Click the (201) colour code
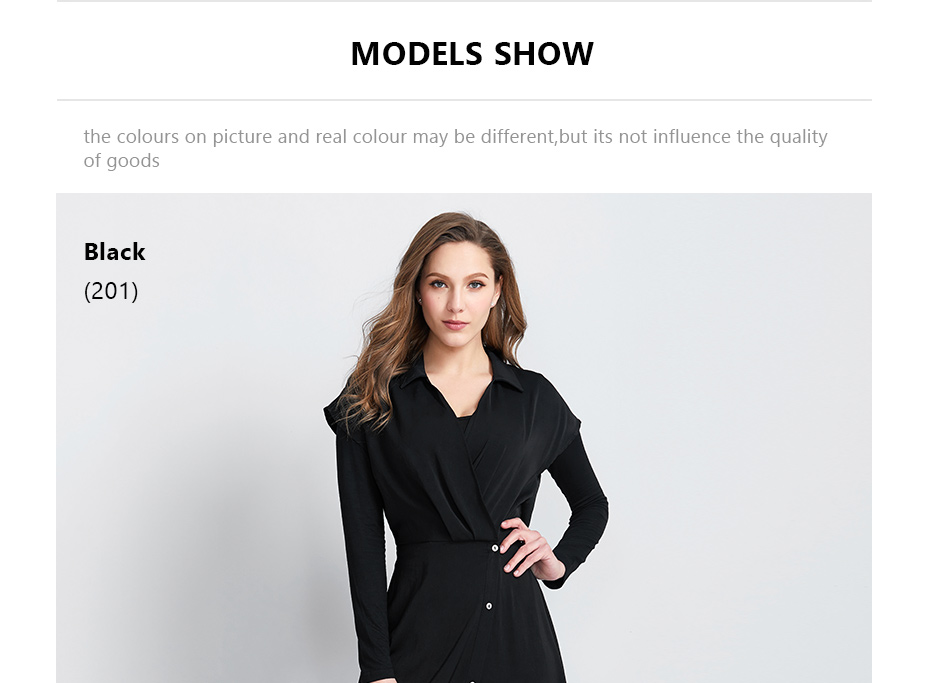This screenshot has width=930, height=683. click(111, 291)
